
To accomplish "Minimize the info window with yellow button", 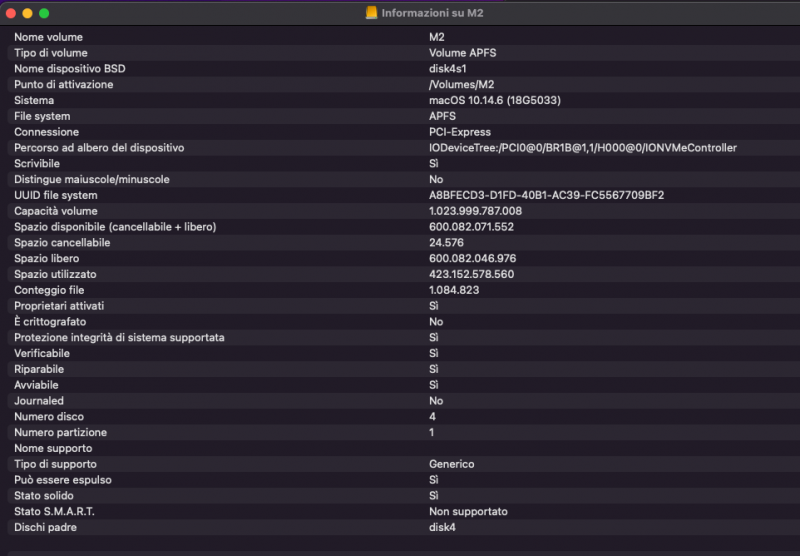I will [27, 13].
